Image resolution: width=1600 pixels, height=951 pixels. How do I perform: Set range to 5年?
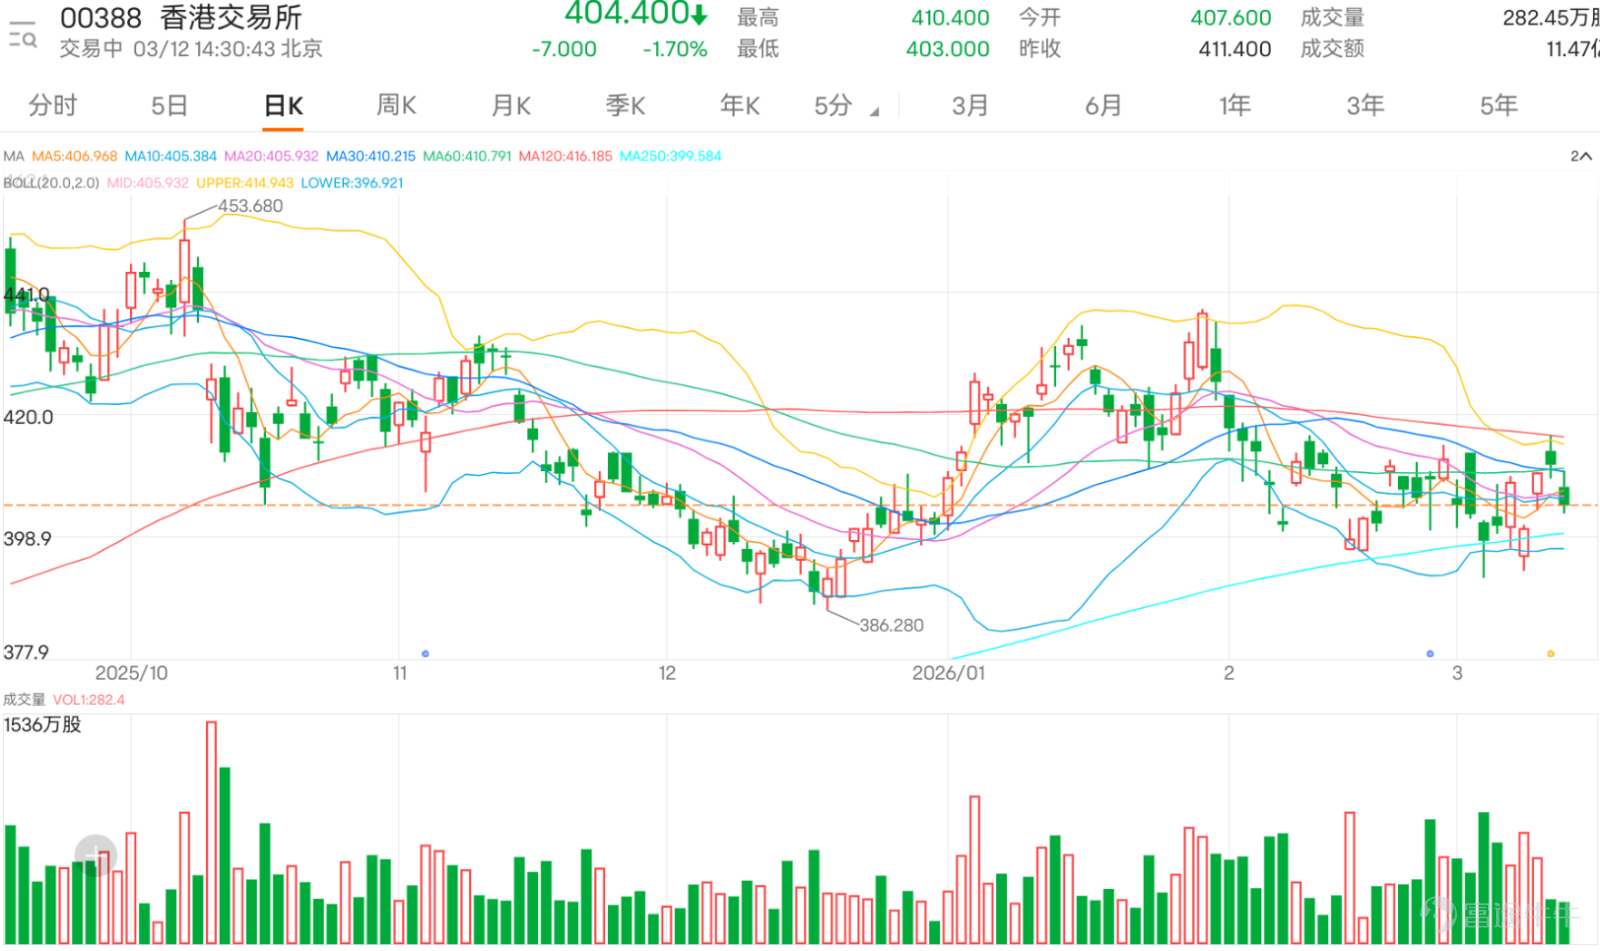pos(1498,105)
